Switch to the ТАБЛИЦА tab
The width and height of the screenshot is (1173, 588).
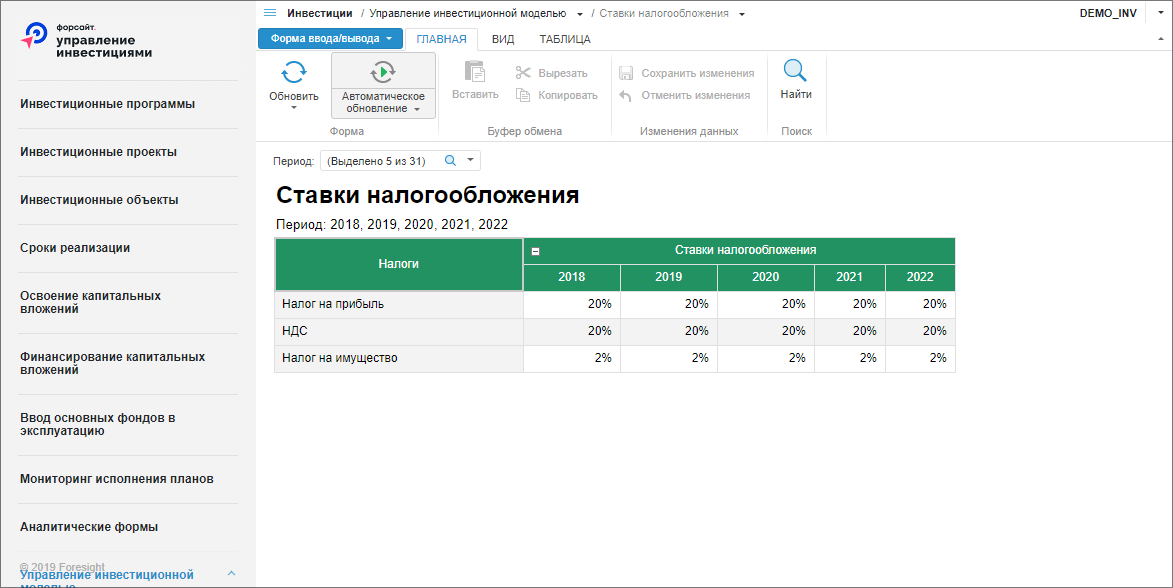click(565, 39)
